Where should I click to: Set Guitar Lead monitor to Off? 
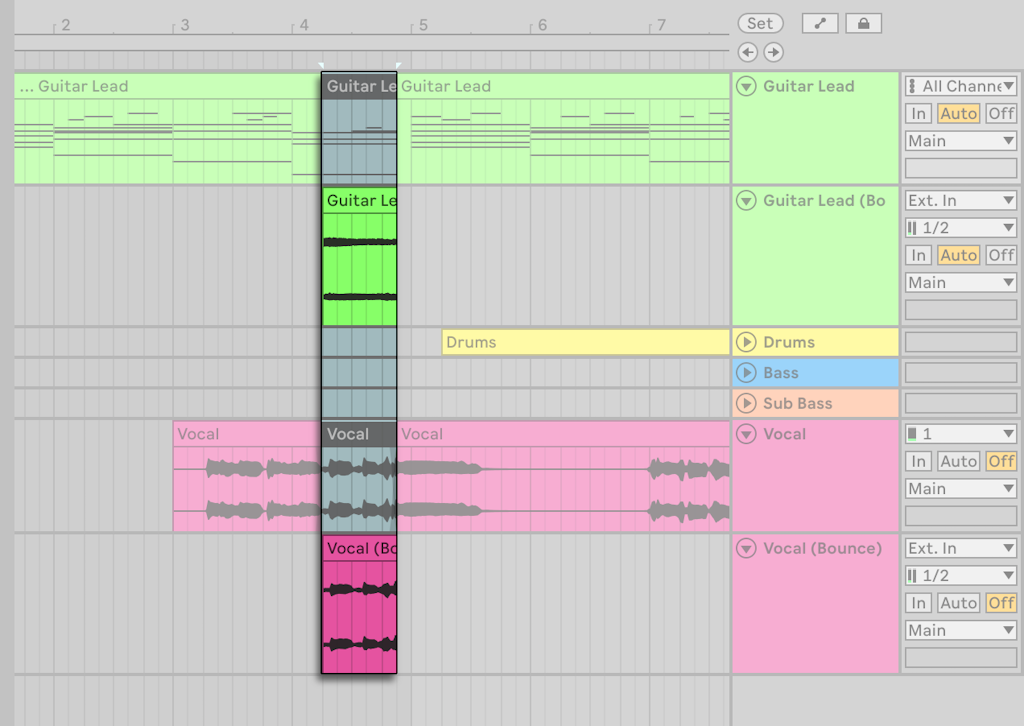coord(1000,114)
